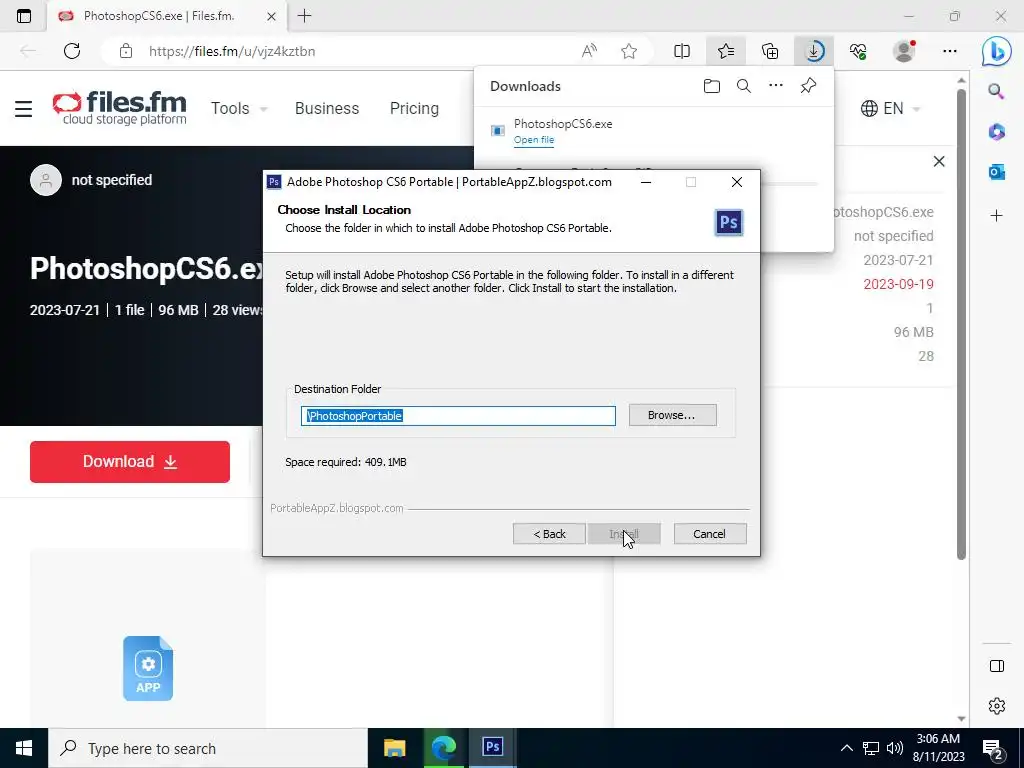
Task: Click Browse in the installer
Action: [672, 415]
